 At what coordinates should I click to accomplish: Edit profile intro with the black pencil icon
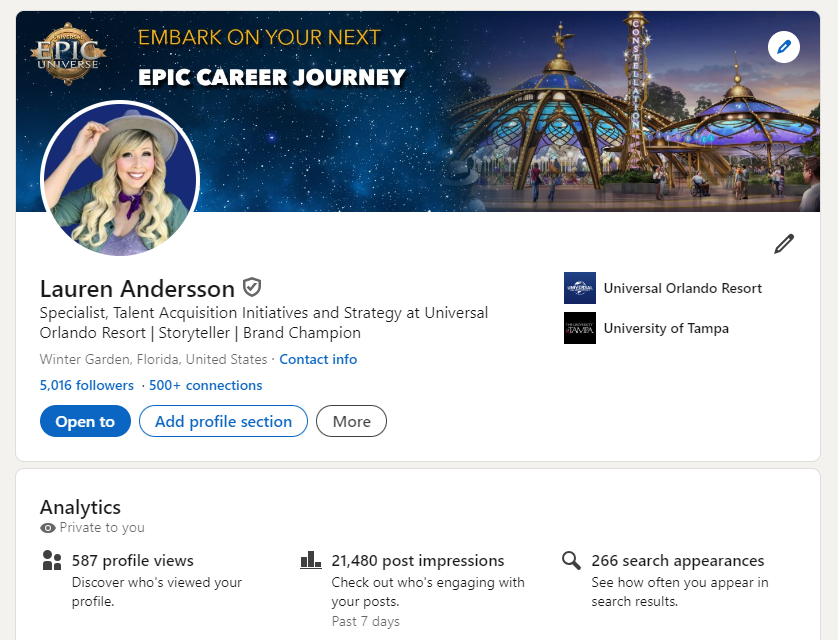(x=784, y=244)
